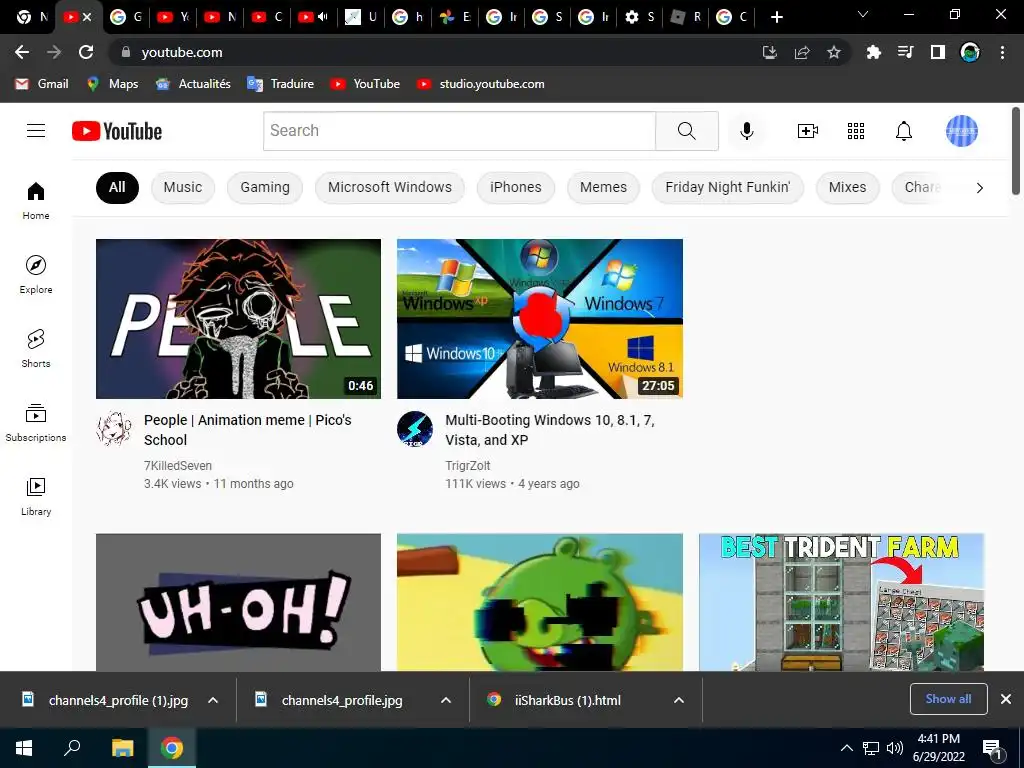Click browser forward arrow

[x=54, y=52]
